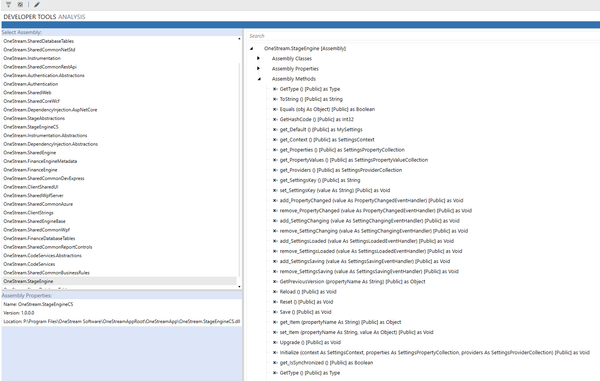Select OneStream.SharedWeb assembly
600x381 pixels.
(x=27, y=93)
